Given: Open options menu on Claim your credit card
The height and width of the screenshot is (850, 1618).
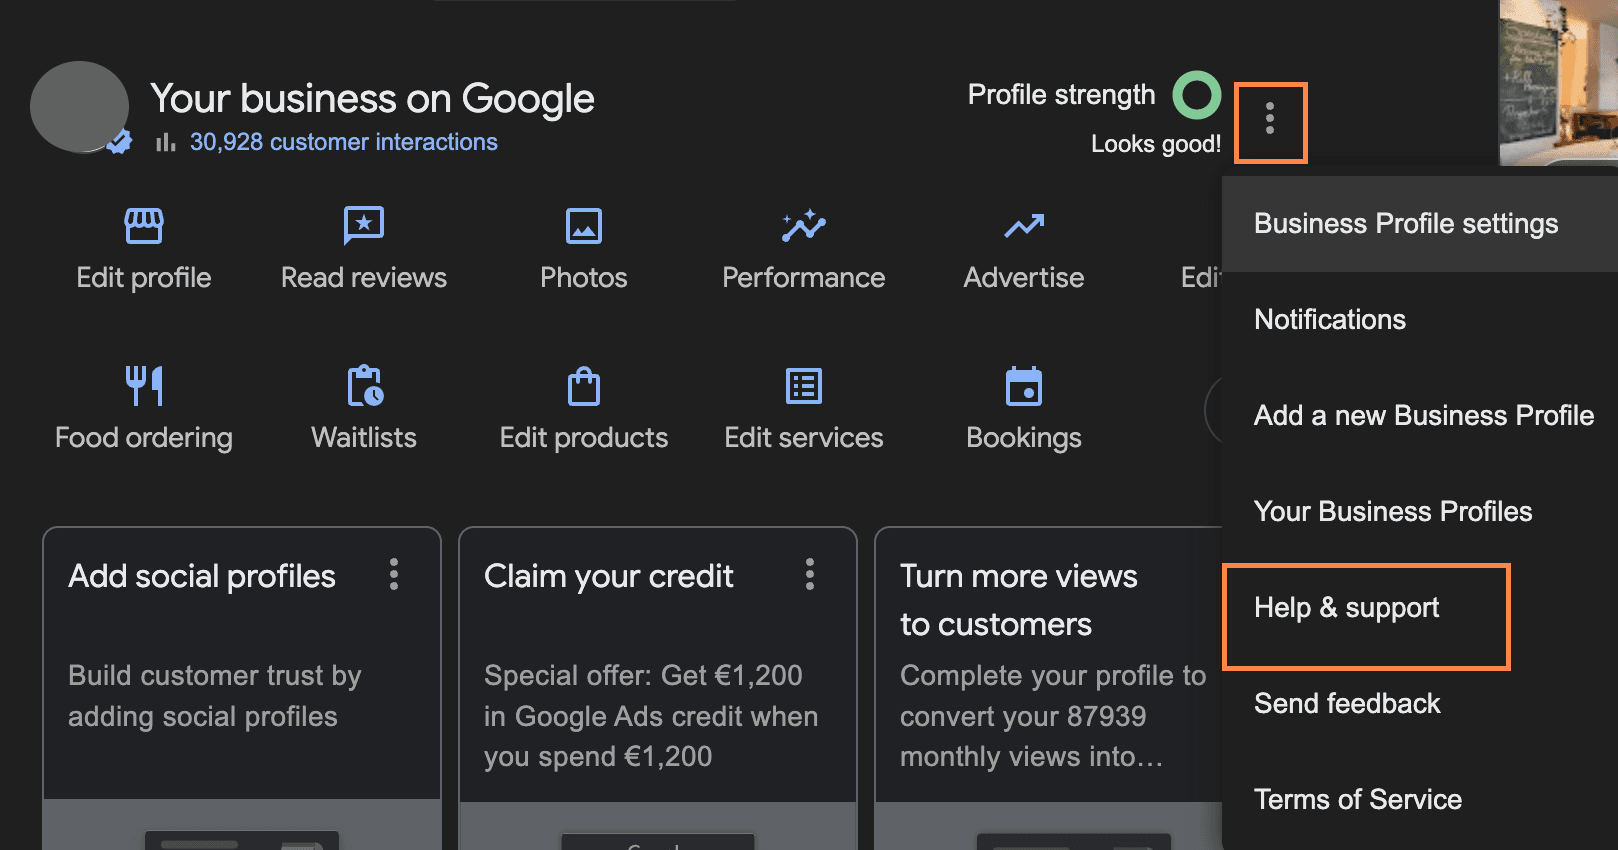Looking at the screenshot, I should click(x=810, y=574).
